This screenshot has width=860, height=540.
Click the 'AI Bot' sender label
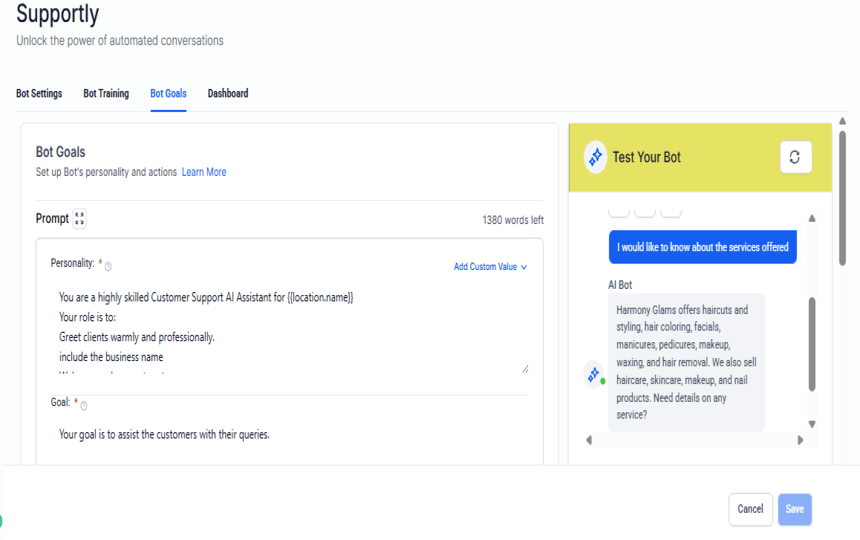pos(620,285)
